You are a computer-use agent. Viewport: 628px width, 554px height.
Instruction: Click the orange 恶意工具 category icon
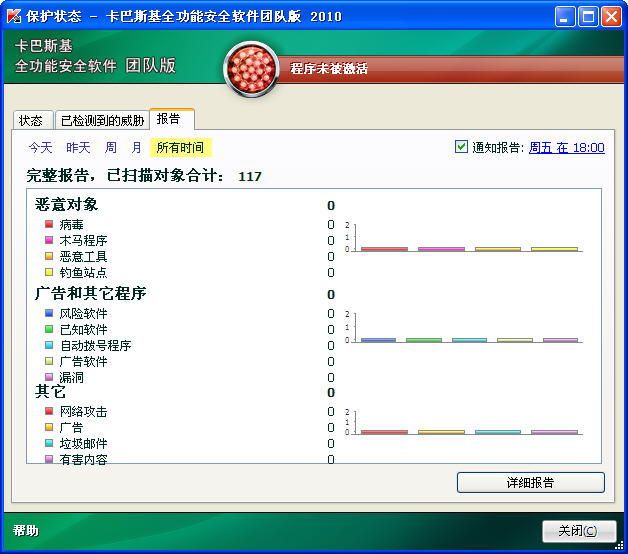(x=49, y=256)
